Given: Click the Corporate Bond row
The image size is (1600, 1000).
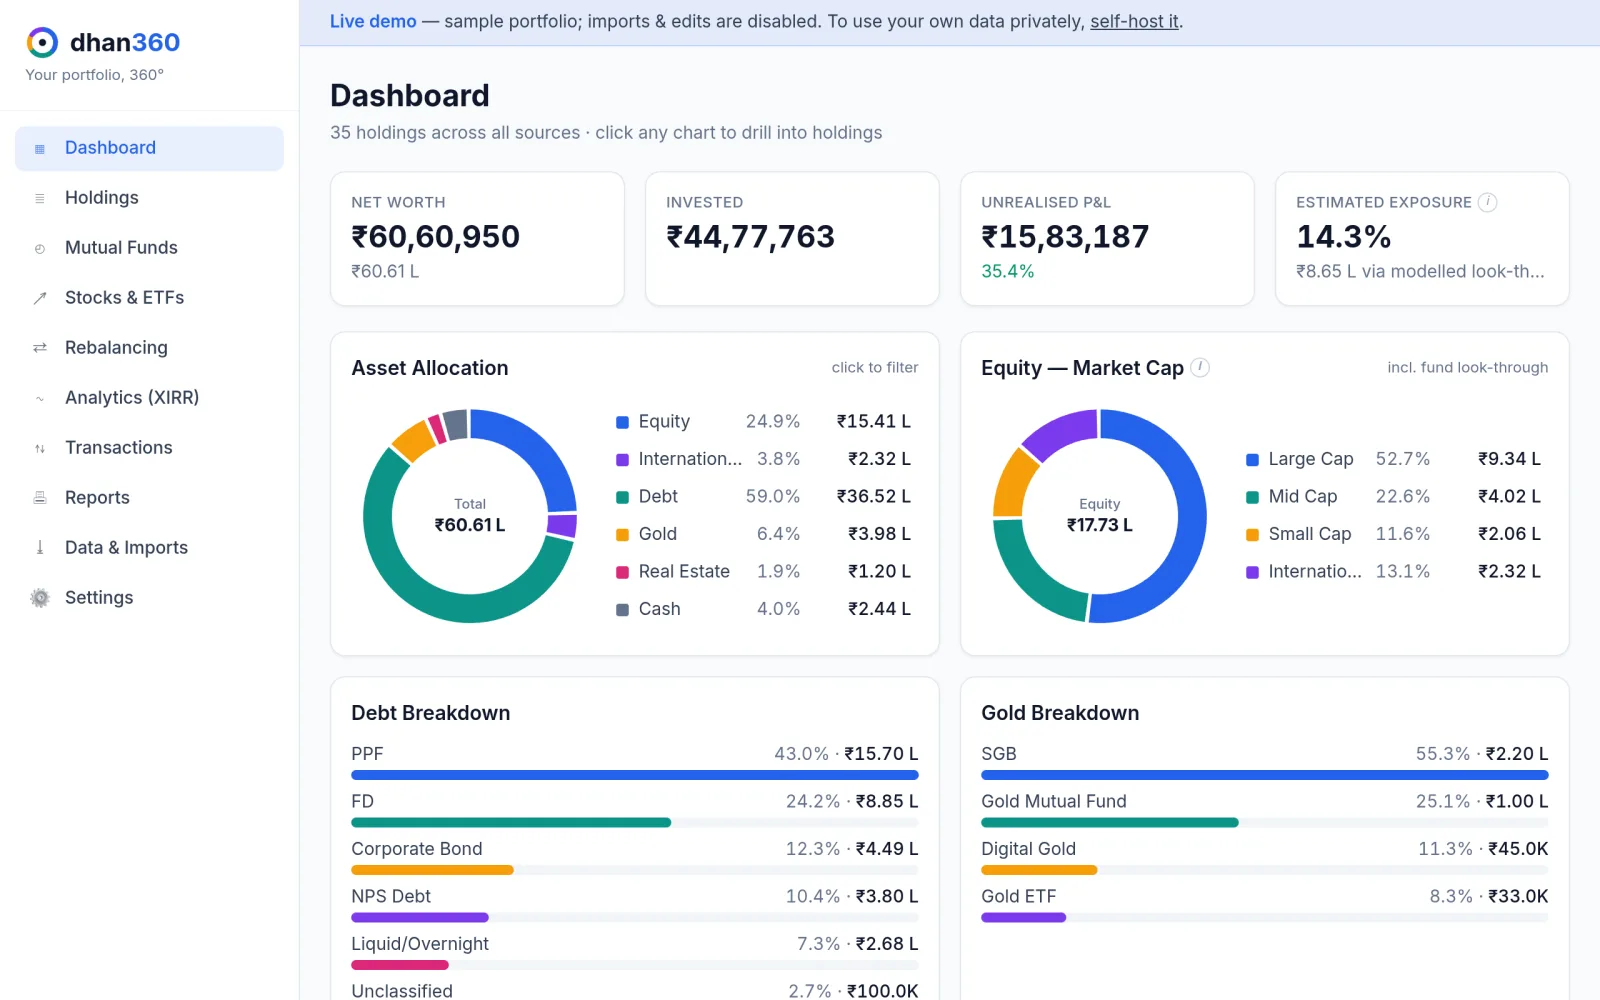Looking at the screenshot, I should [635, 857].
